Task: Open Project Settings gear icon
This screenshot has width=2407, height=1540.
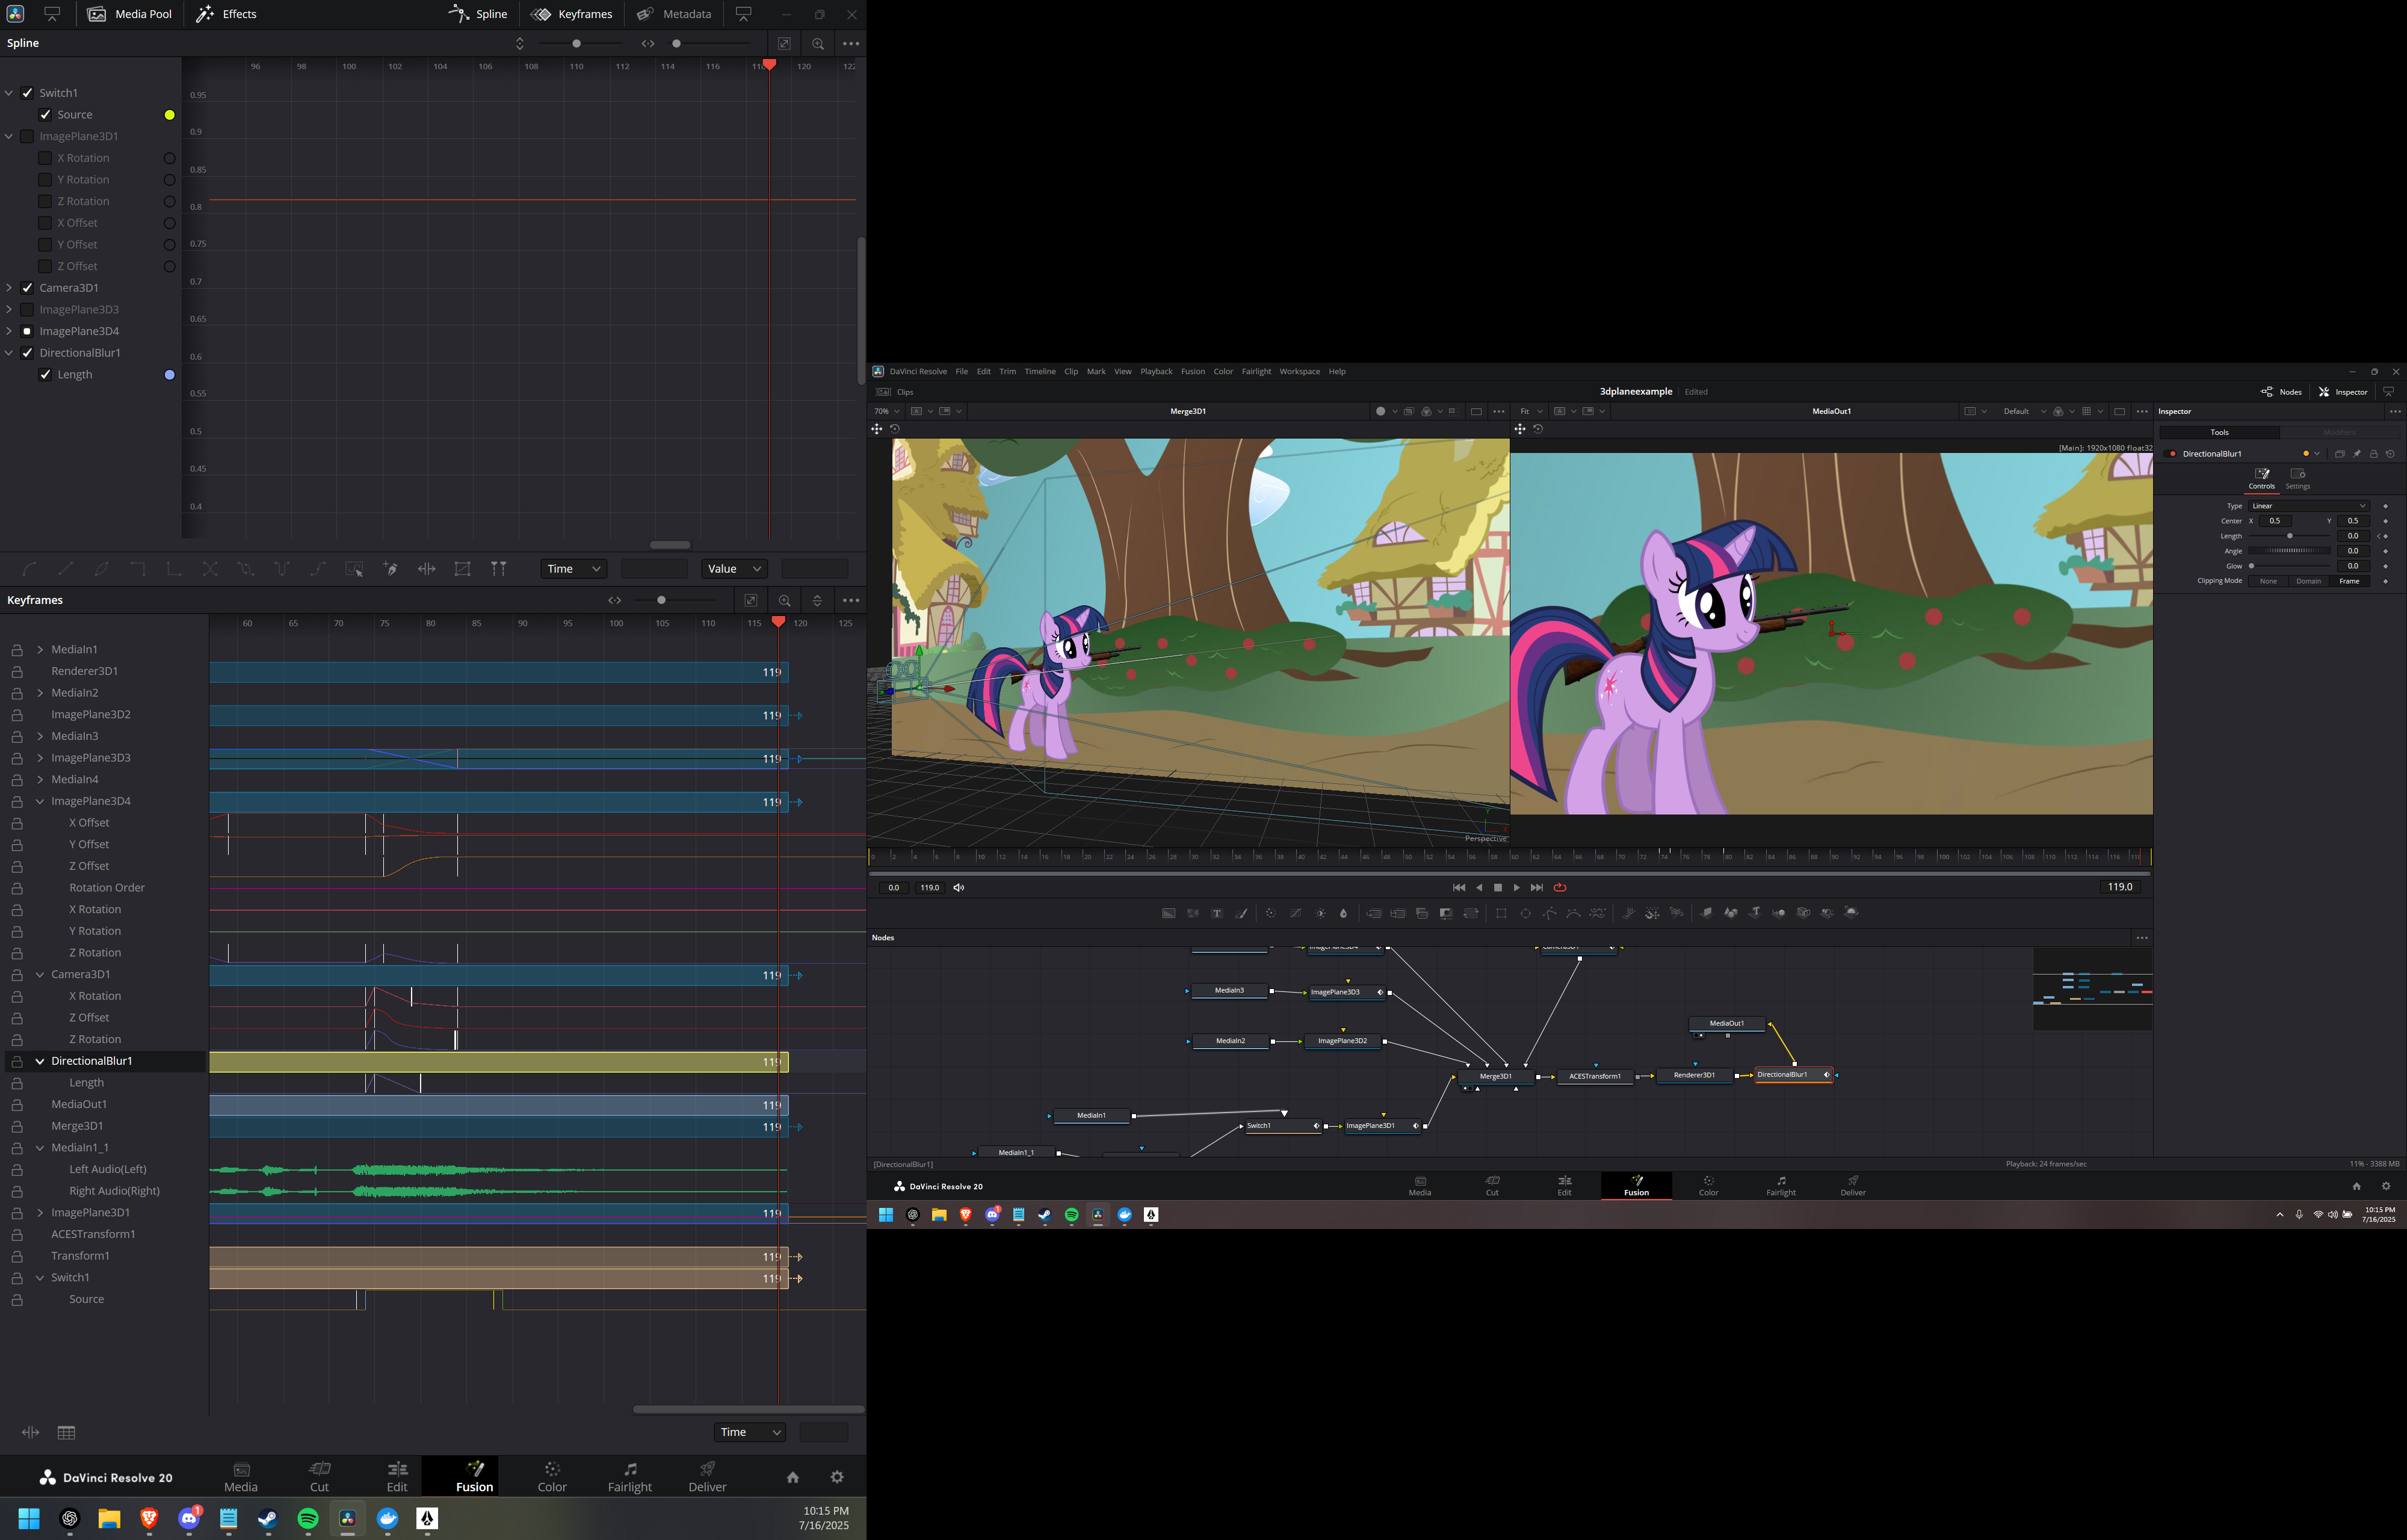Action: [x=837, y=1477]
